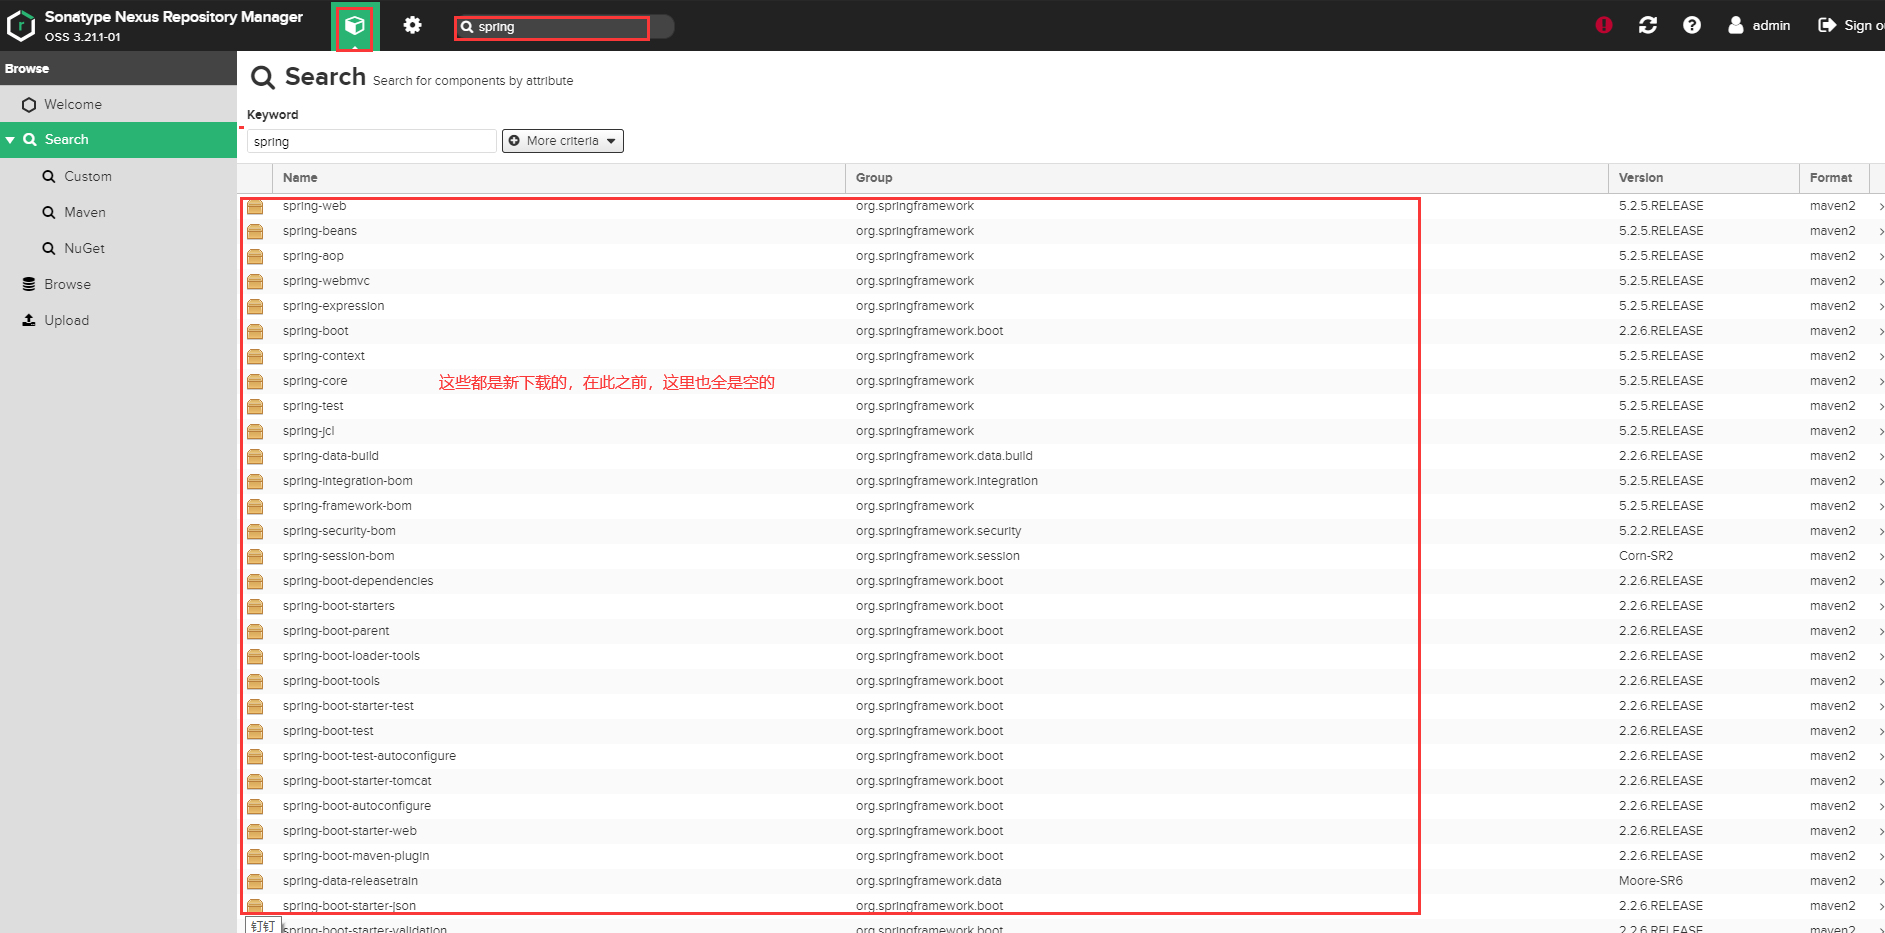
Task: Click the spring-boot-starters component icon
Action: tap(255, 606)
